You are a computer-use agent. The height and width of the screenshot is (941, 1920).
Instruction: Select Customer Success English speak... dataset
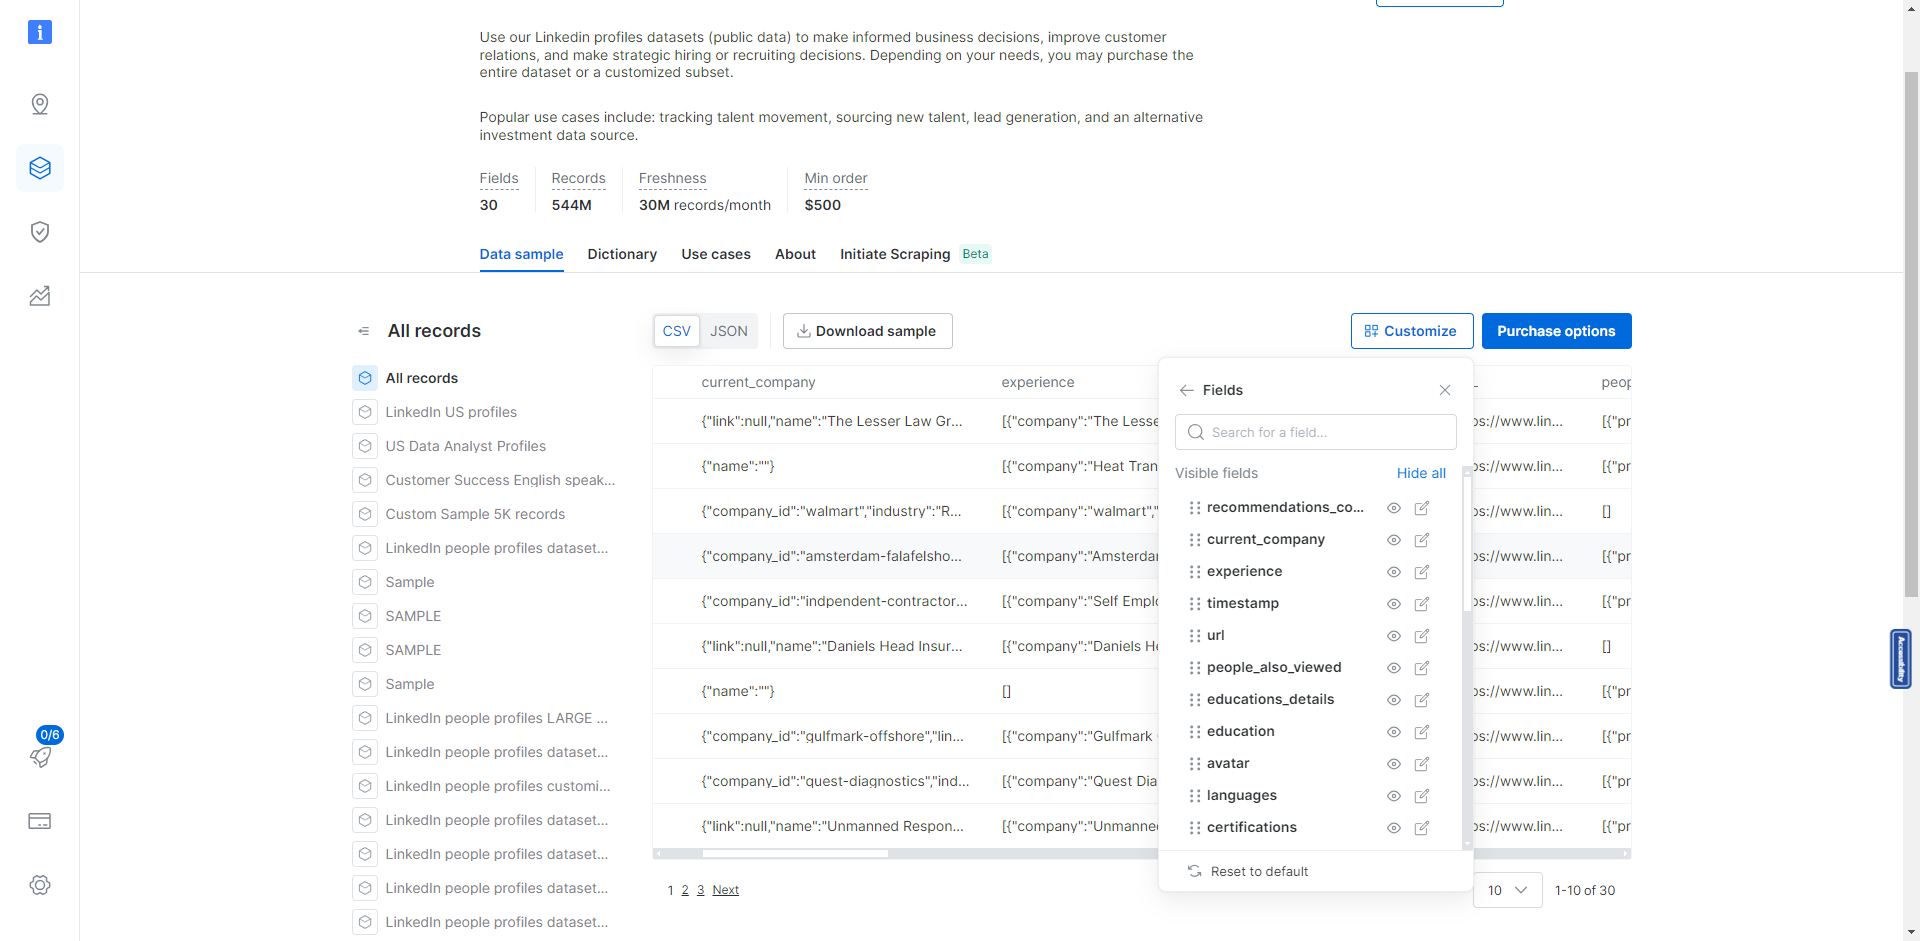(x=500, y=480)
